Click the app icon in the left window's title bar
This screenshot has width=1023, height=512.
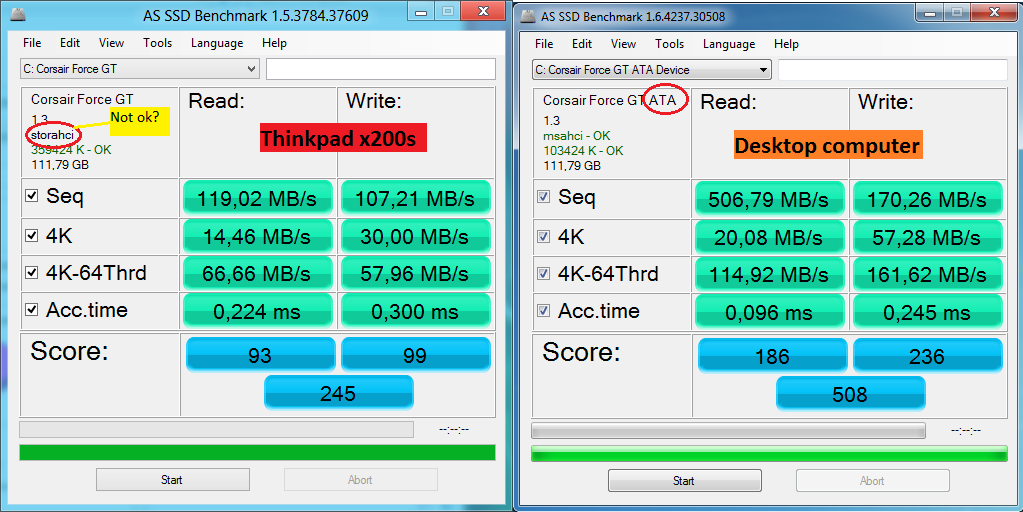coord(19,14)
